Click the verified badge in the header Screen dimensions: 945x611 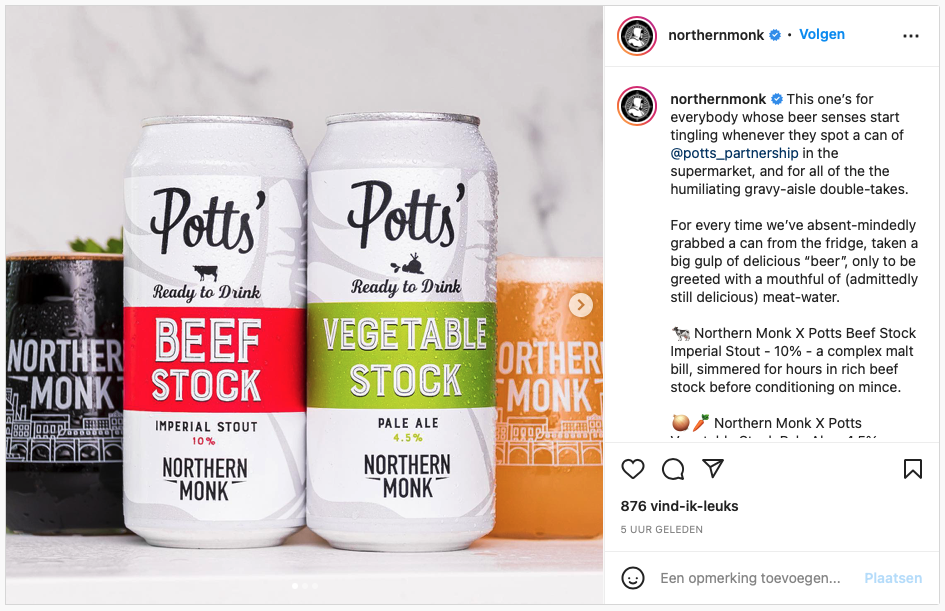775,35
